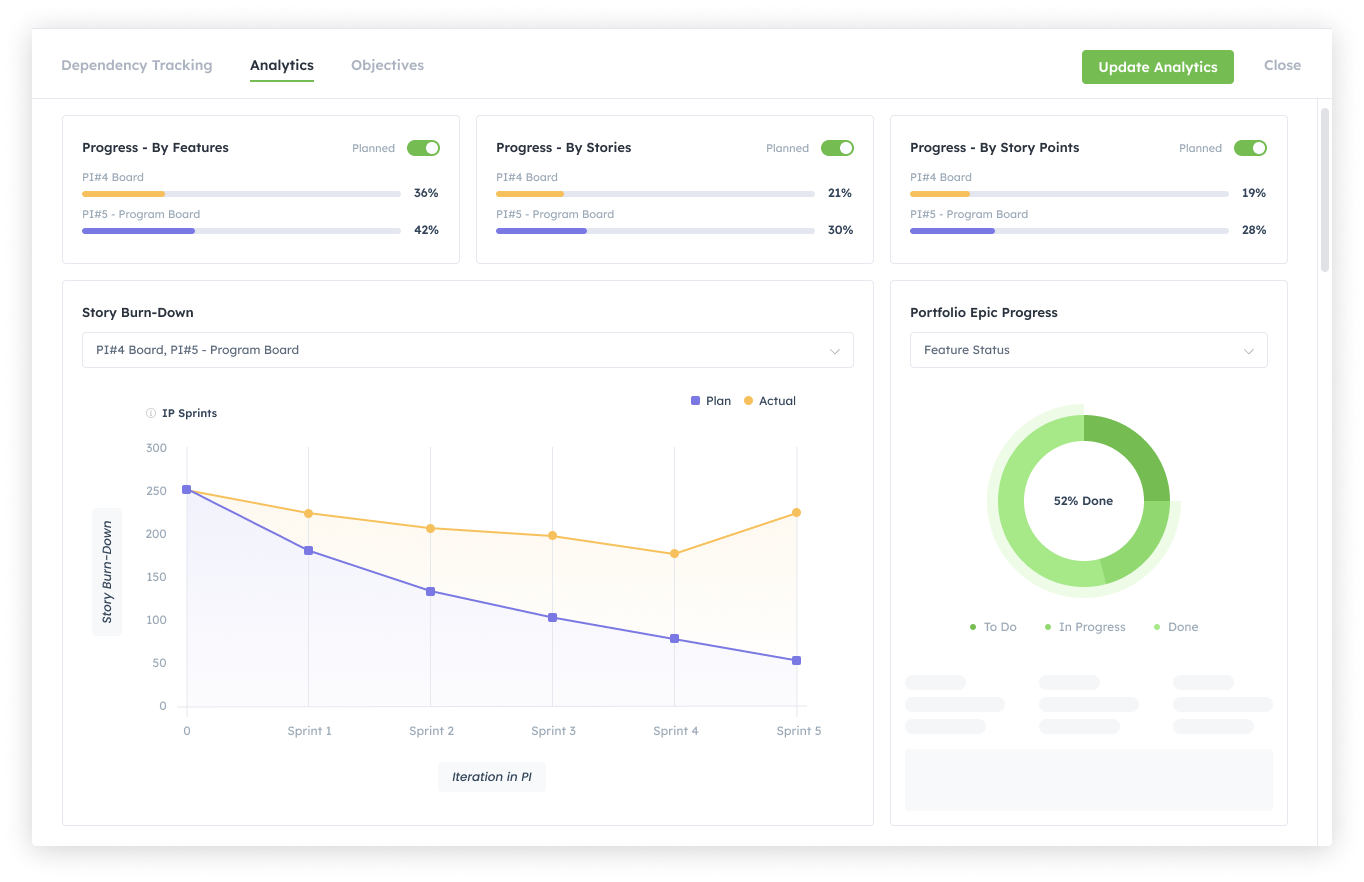Toggle Planned switch for Progress - By Features
The height and width of the screenshot is (882, 1364).
coord(423,148)
